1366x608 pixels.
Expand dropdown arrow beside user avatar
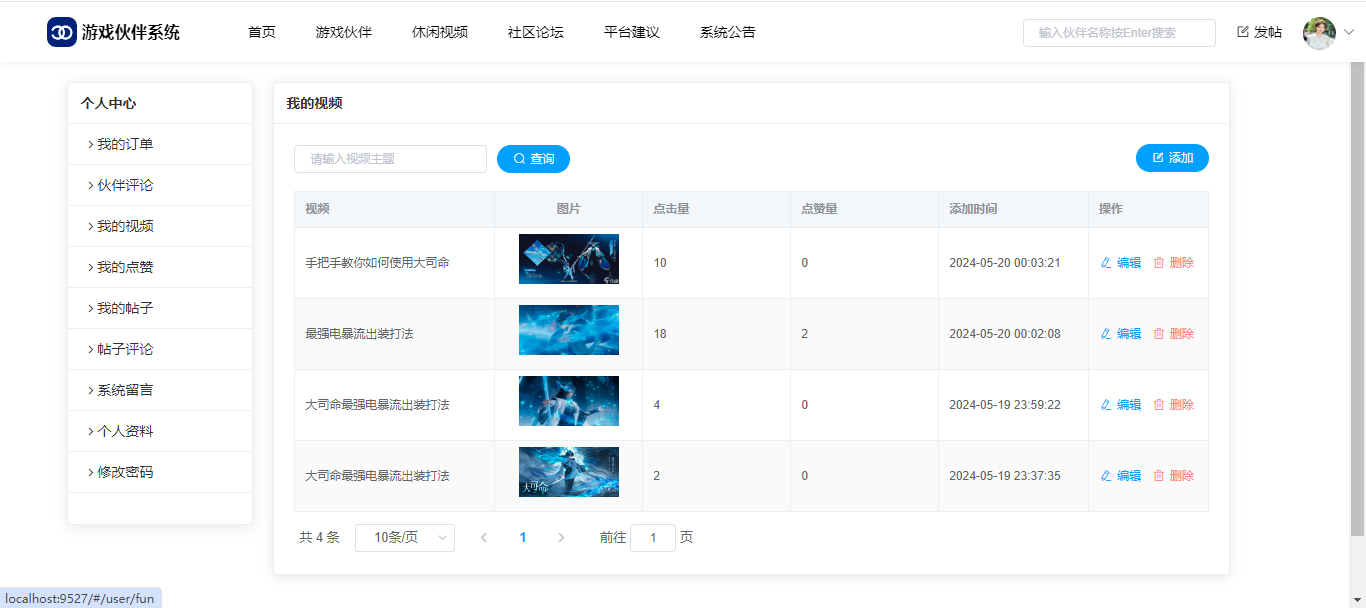pyautogui.click(x=1348, y=33)
